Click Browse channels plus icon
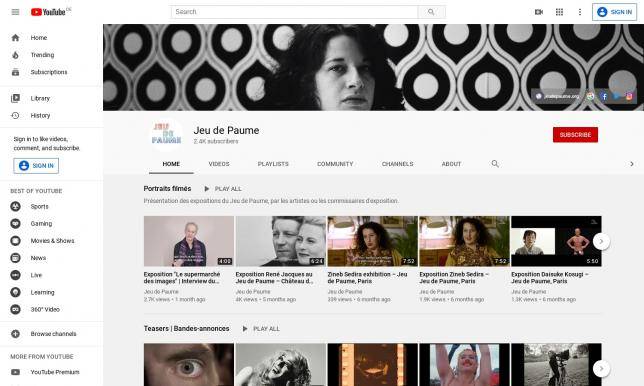Viewport: 644px width, 386px height. [x=16, y=334]
